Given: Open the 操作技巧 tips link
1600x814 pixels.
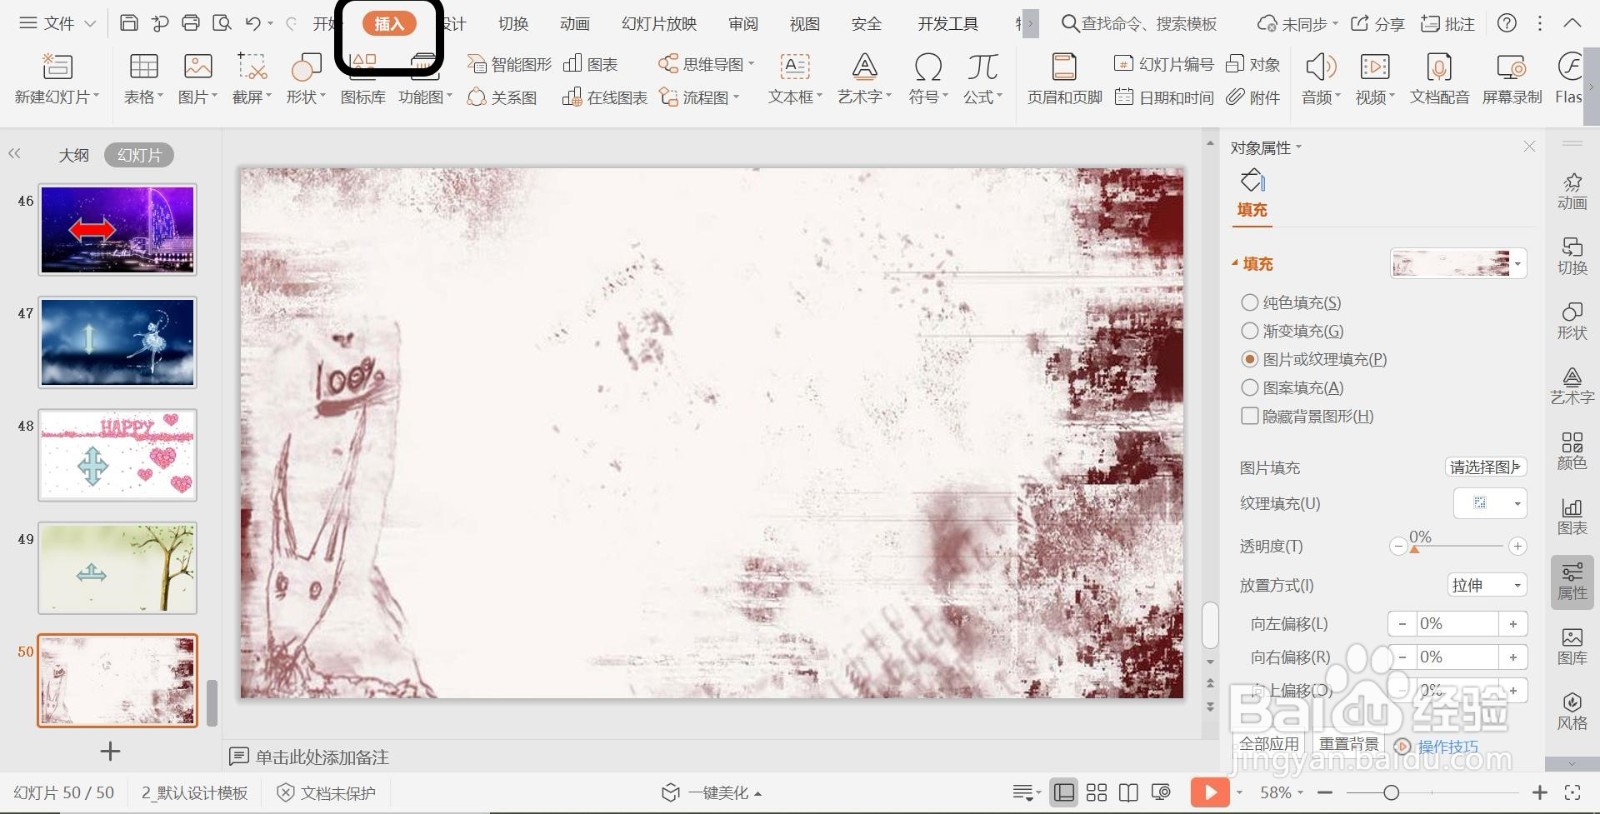Looking at the screenshot, I should (1447, 746).
